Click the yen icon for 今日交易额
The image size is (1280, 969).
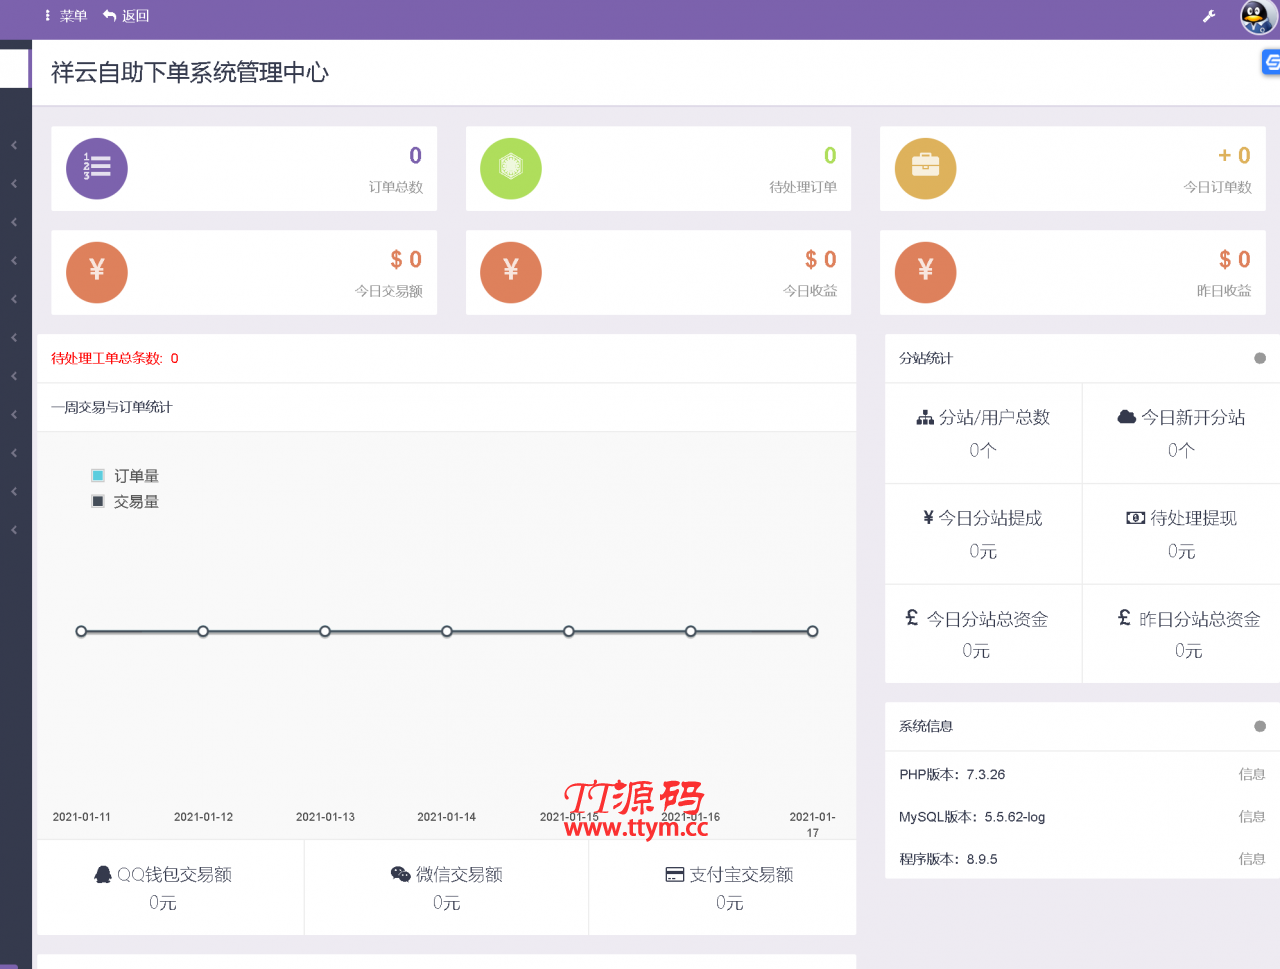pyautogui.click(x=97, y=272)
